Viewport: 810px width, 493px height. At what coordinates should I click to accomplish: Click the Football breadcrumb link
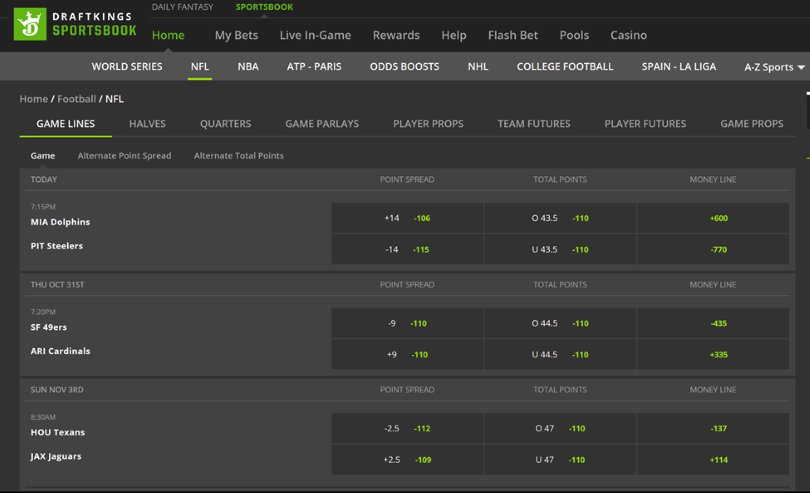(76, 99)
